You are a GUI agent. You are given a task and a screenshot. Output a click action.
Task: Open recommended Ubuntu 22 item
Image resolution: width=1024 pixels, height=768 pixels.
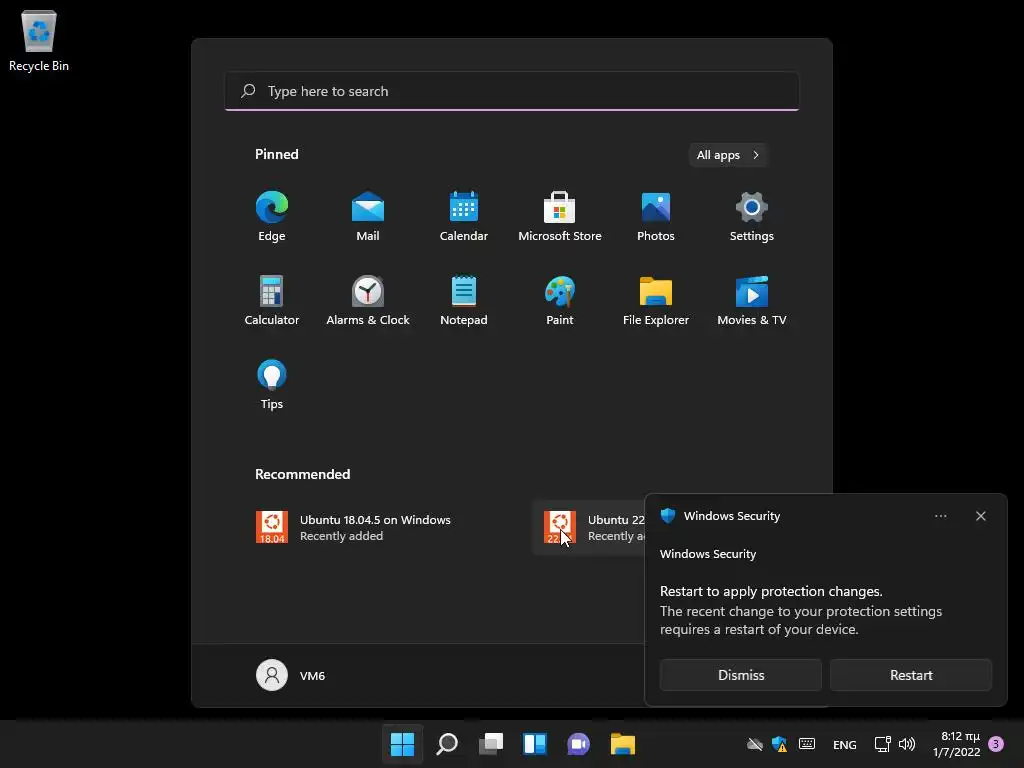[x=590, y=527]
